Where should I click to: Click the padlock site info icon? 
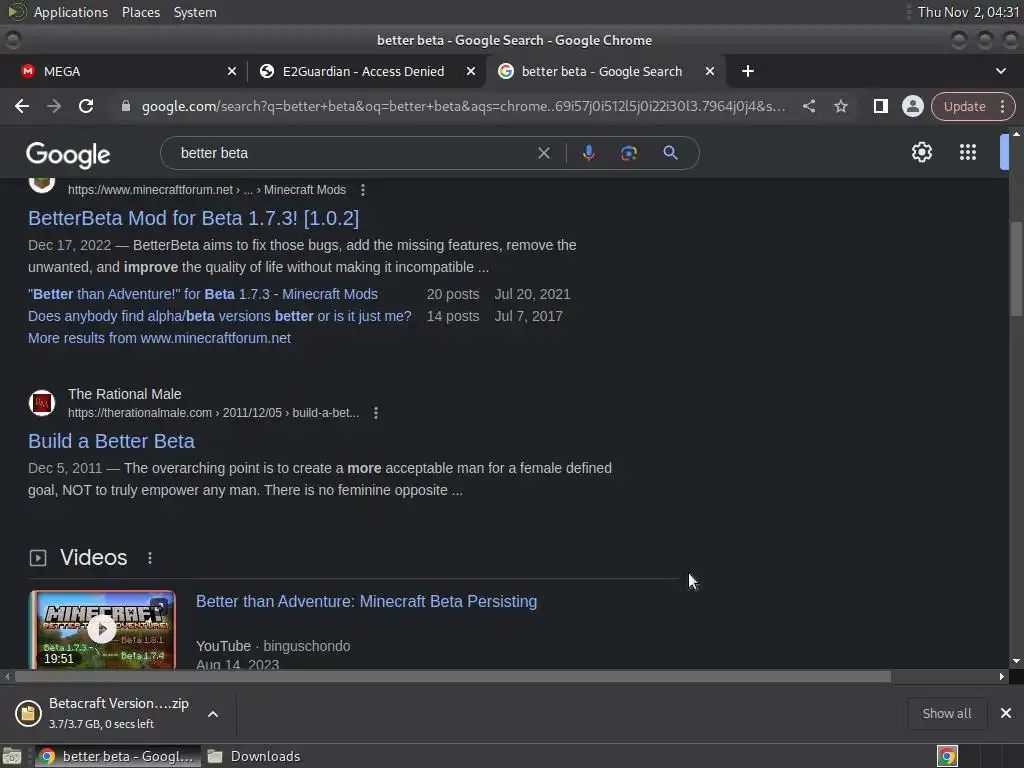(x=126, y=106)
